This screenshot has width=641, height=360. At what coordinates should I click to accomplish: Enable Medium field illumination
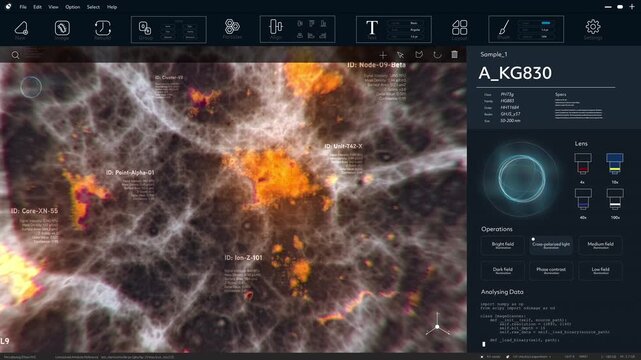tap(601, 245)
